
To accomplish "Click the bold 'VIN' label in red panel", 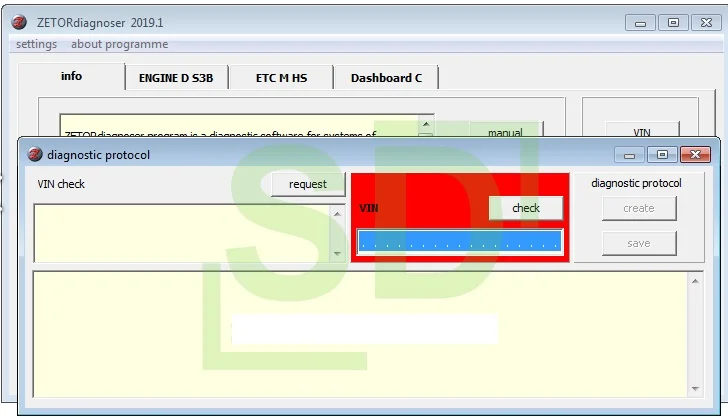I will [369, 208].
